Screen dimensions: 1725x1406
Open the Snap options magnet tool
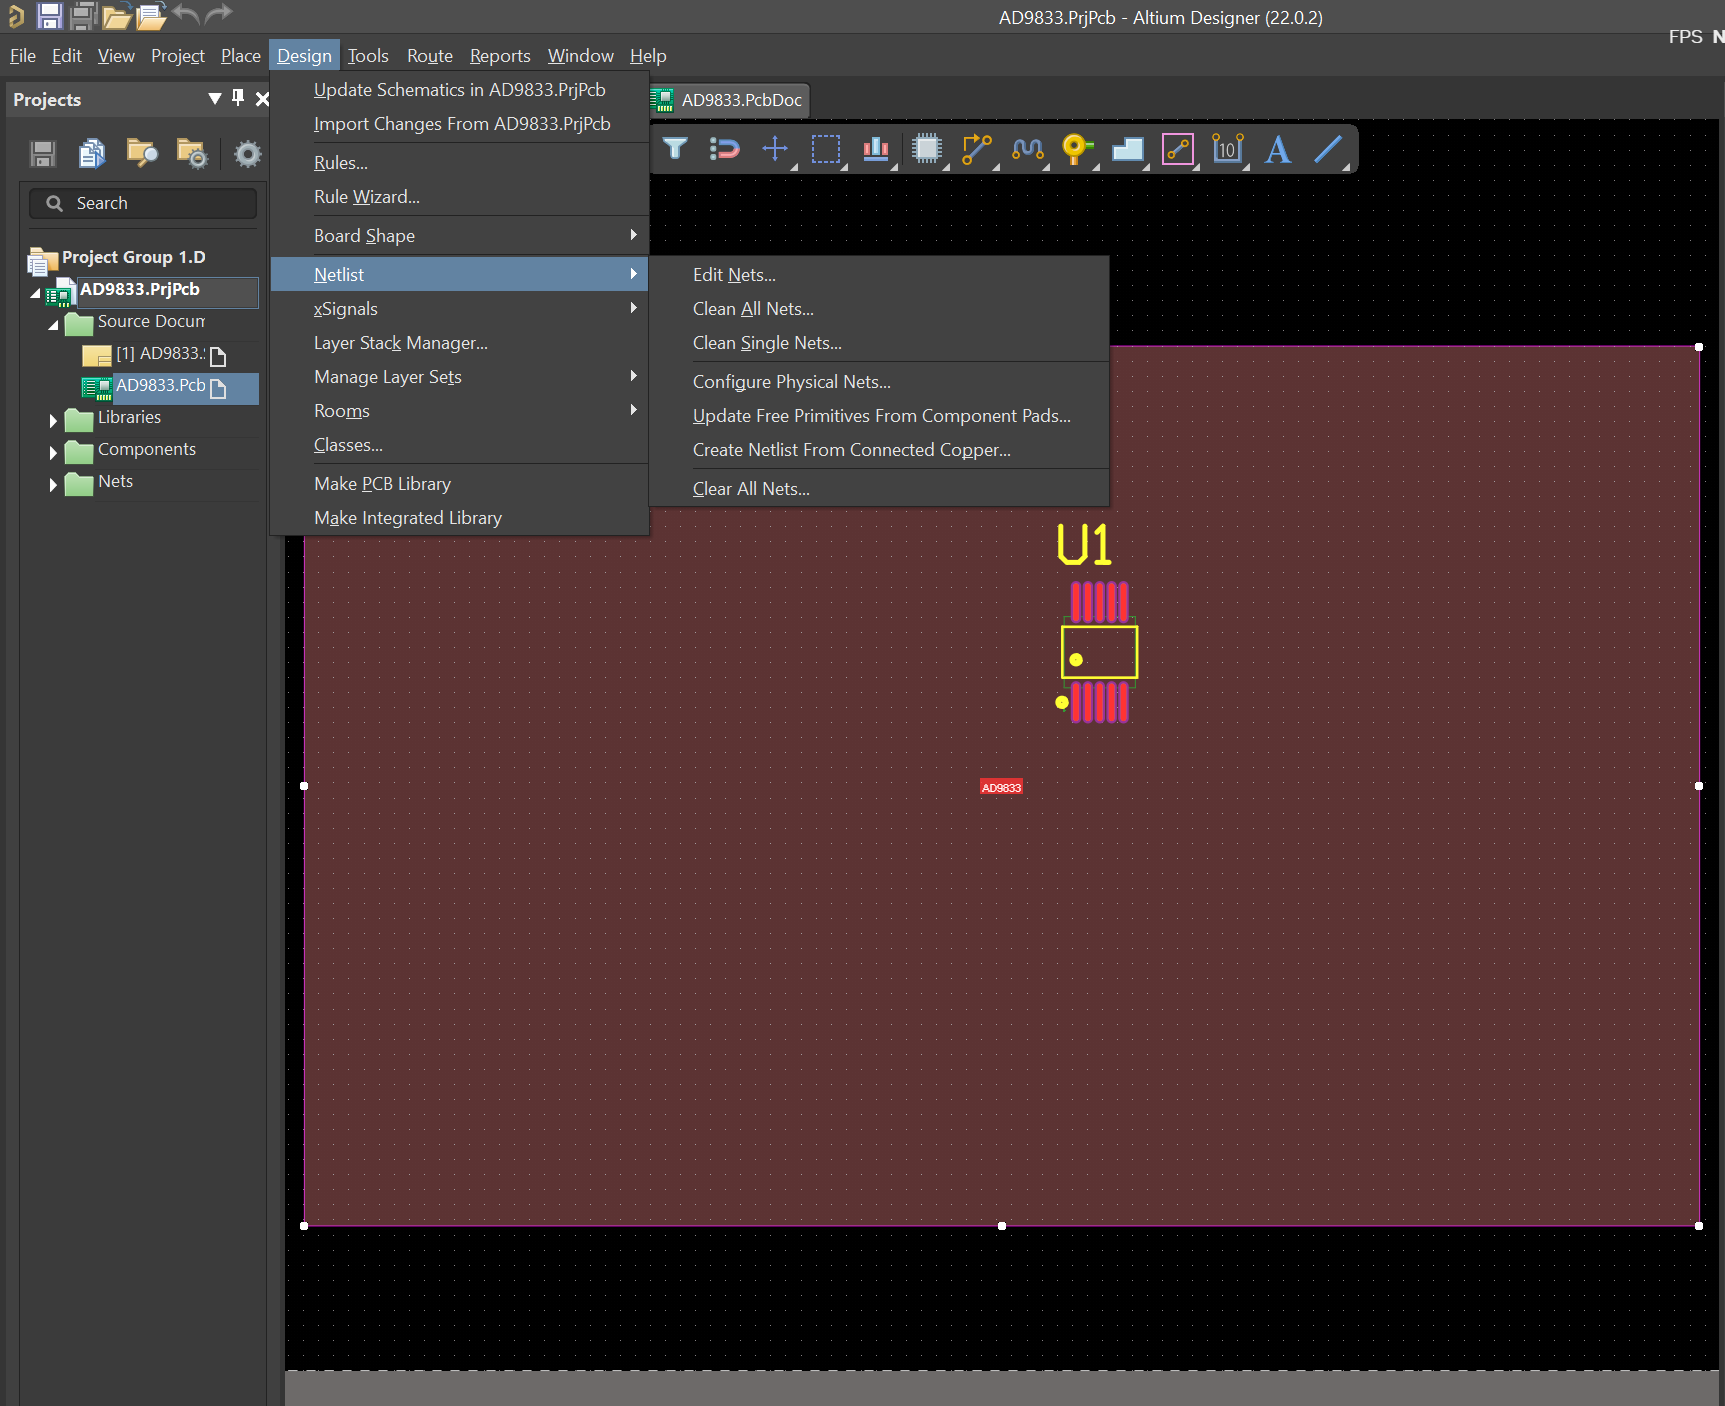pyautogui.click(x=725, y=149)
